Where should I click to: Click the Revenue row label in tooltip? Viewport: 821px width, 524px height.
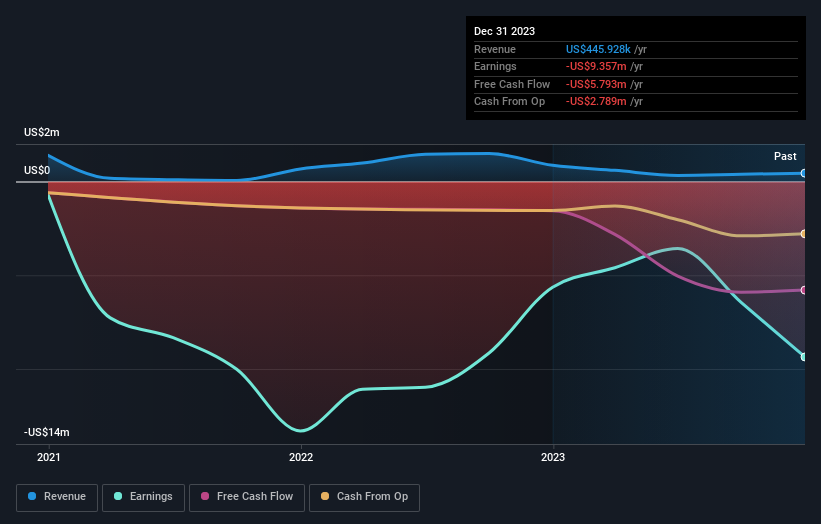(495, 49)
